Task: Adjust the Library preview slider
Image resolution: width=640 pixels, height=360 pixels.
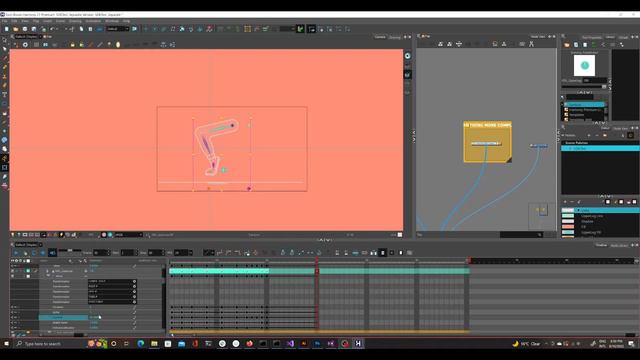Action: tap(584, 87)
